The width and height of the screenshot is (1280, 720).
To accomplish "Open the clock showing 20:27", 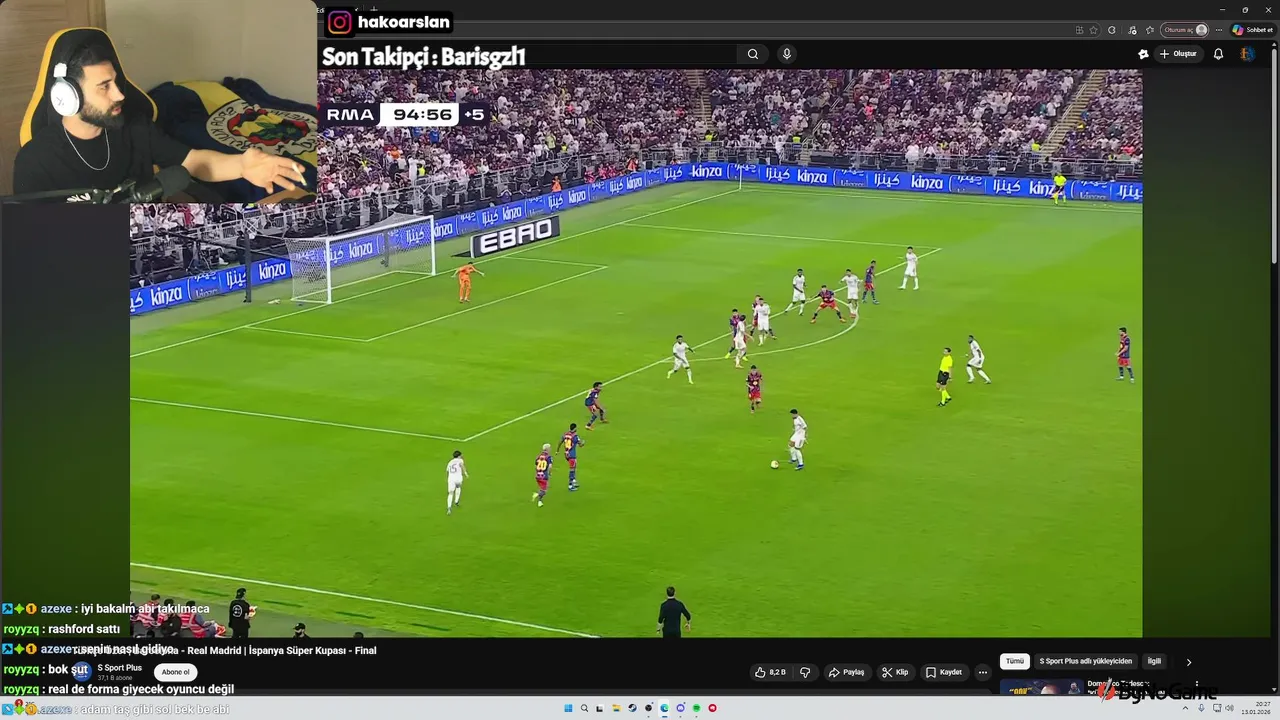I will click(1256, 708).
